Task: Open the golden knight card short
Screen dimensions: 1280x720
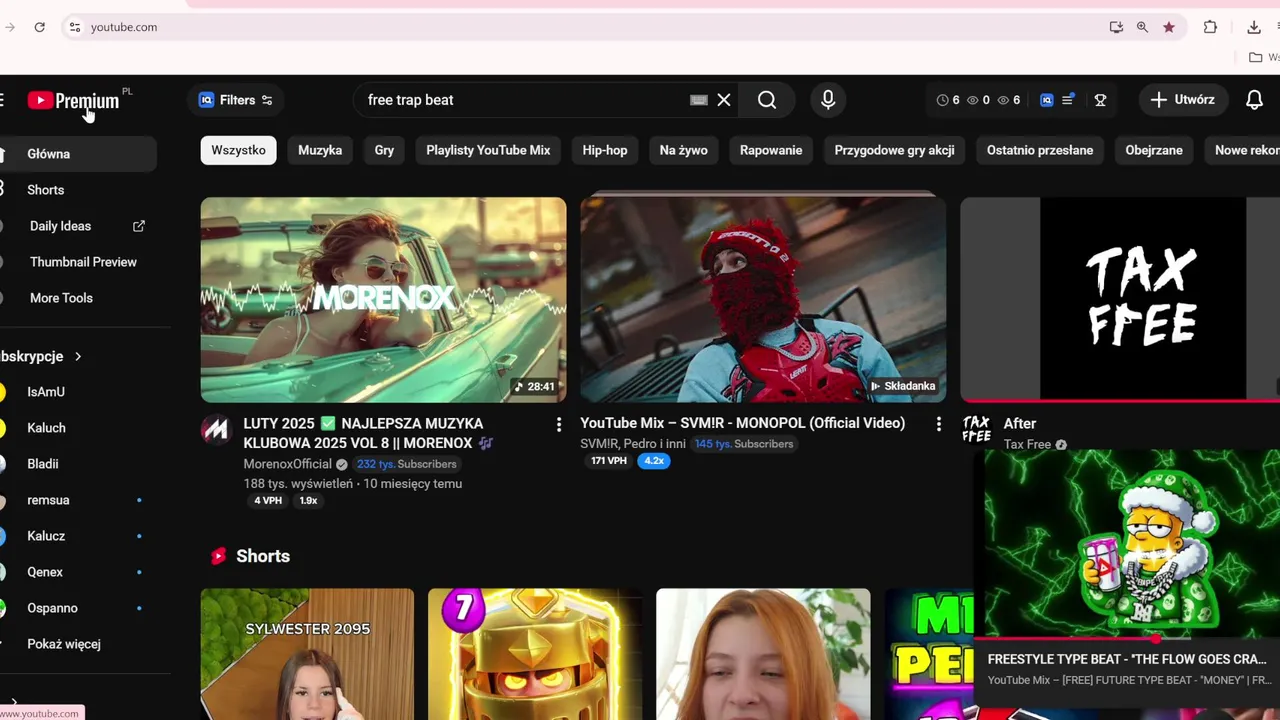Action: click(535, 654)
